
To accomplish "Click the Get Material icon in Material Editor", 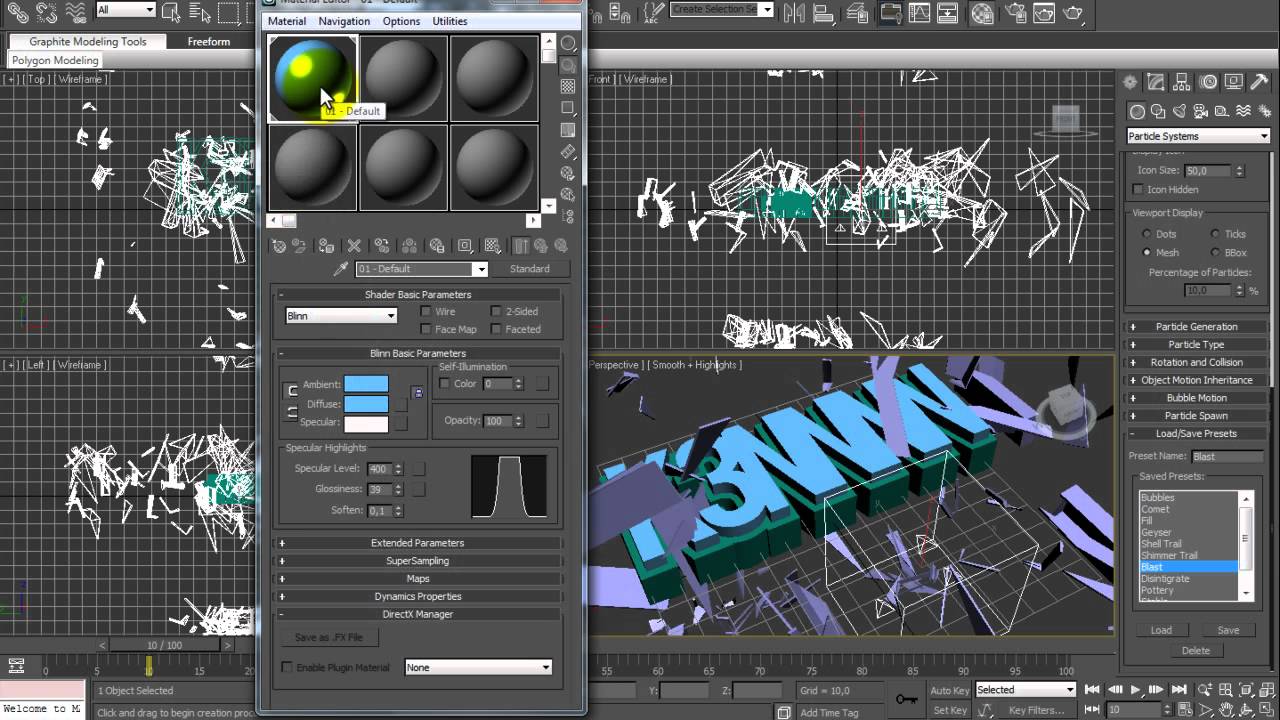I will 279,246.
